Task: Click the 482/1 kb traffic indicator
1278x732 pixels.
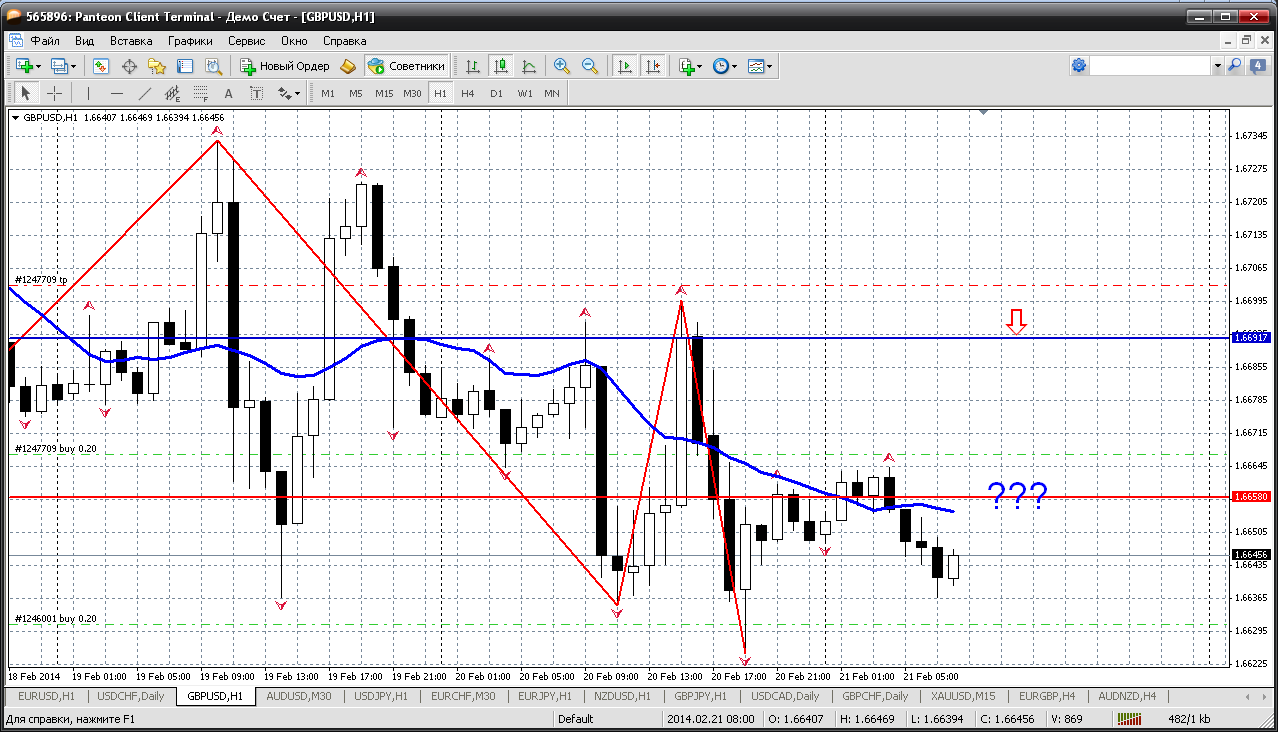Action: pyautogui.click(x=1190, y=718)
